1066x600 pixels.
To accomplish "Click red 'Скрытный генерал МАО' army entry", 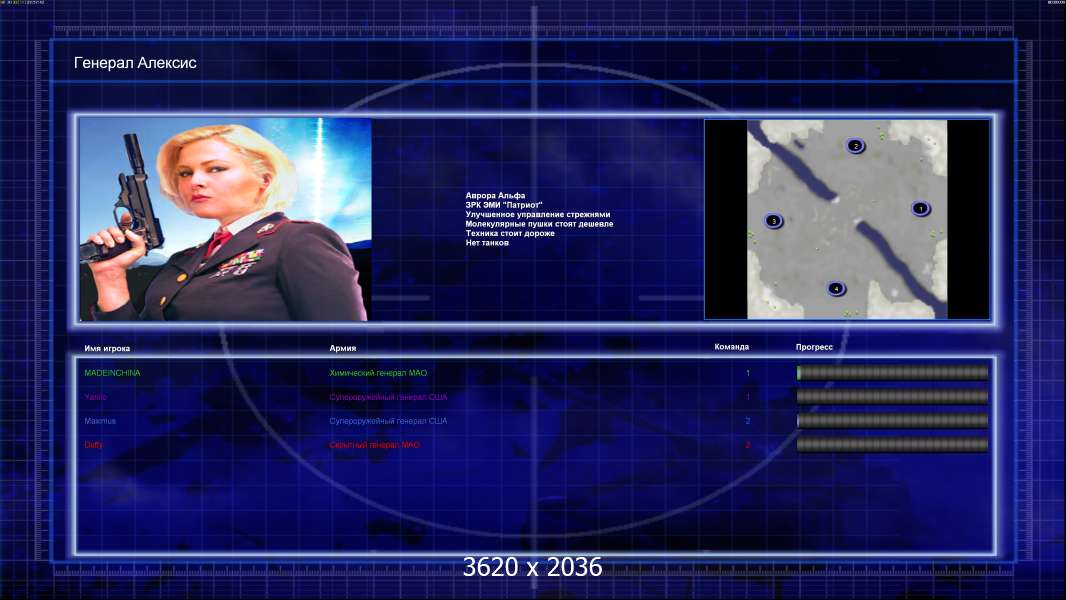I will tap(375, 445).
